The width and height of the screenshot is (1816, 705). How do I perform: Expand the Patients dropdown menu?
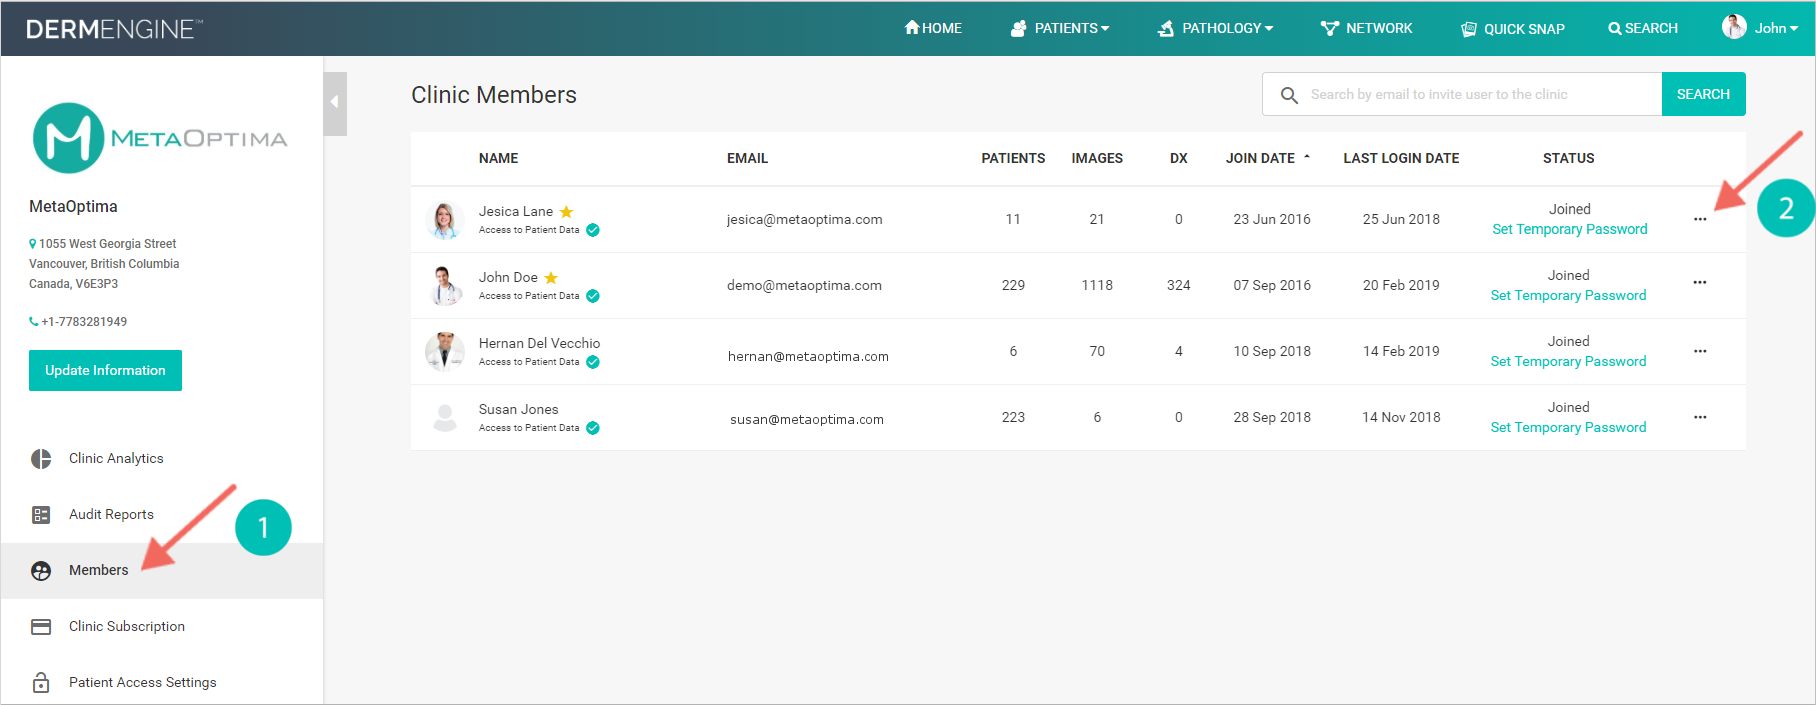(1060, 29)
